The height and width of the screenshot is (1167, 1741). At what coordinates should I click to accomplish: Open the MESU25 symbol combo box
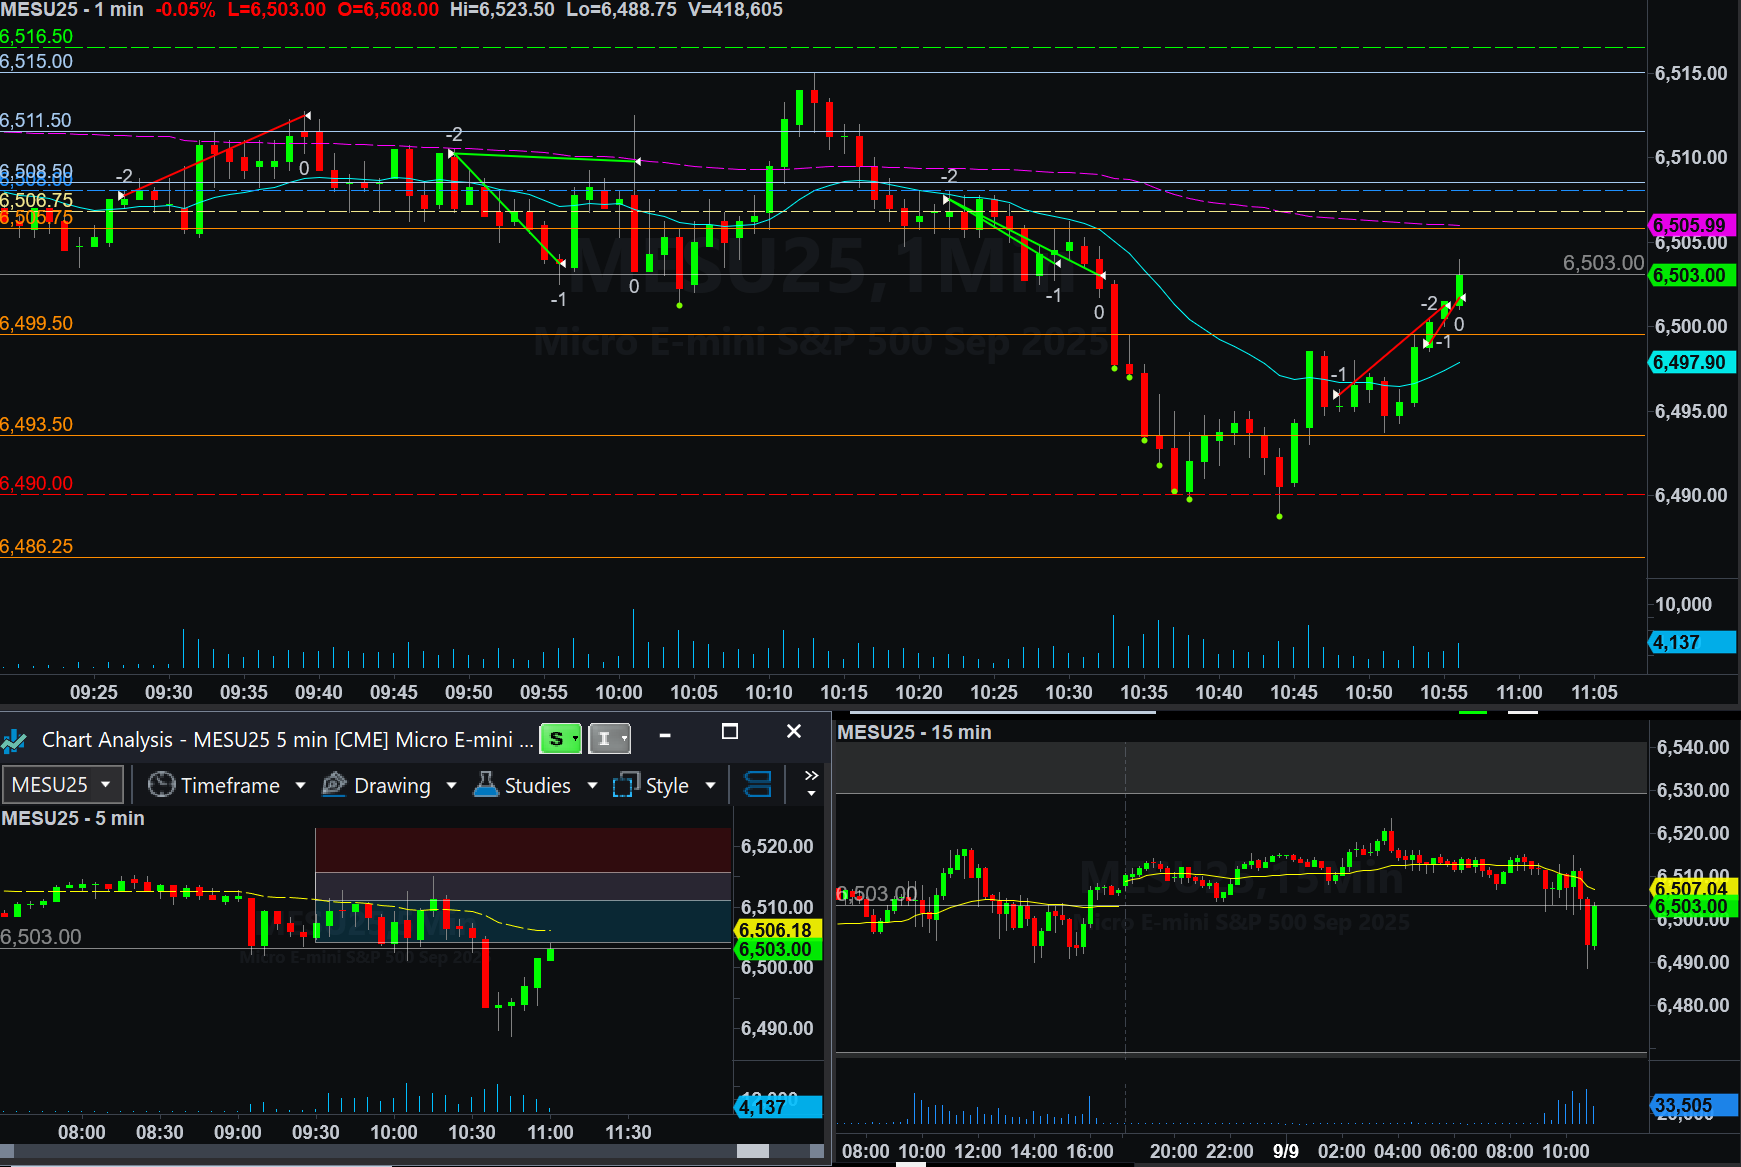(x=62, y=785)
